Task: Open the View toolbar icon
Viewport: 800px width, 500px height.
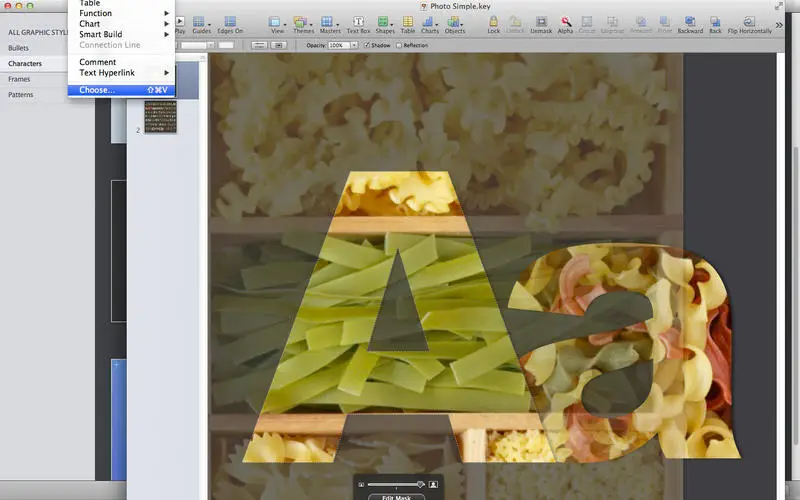Action: tap(277, 24)
